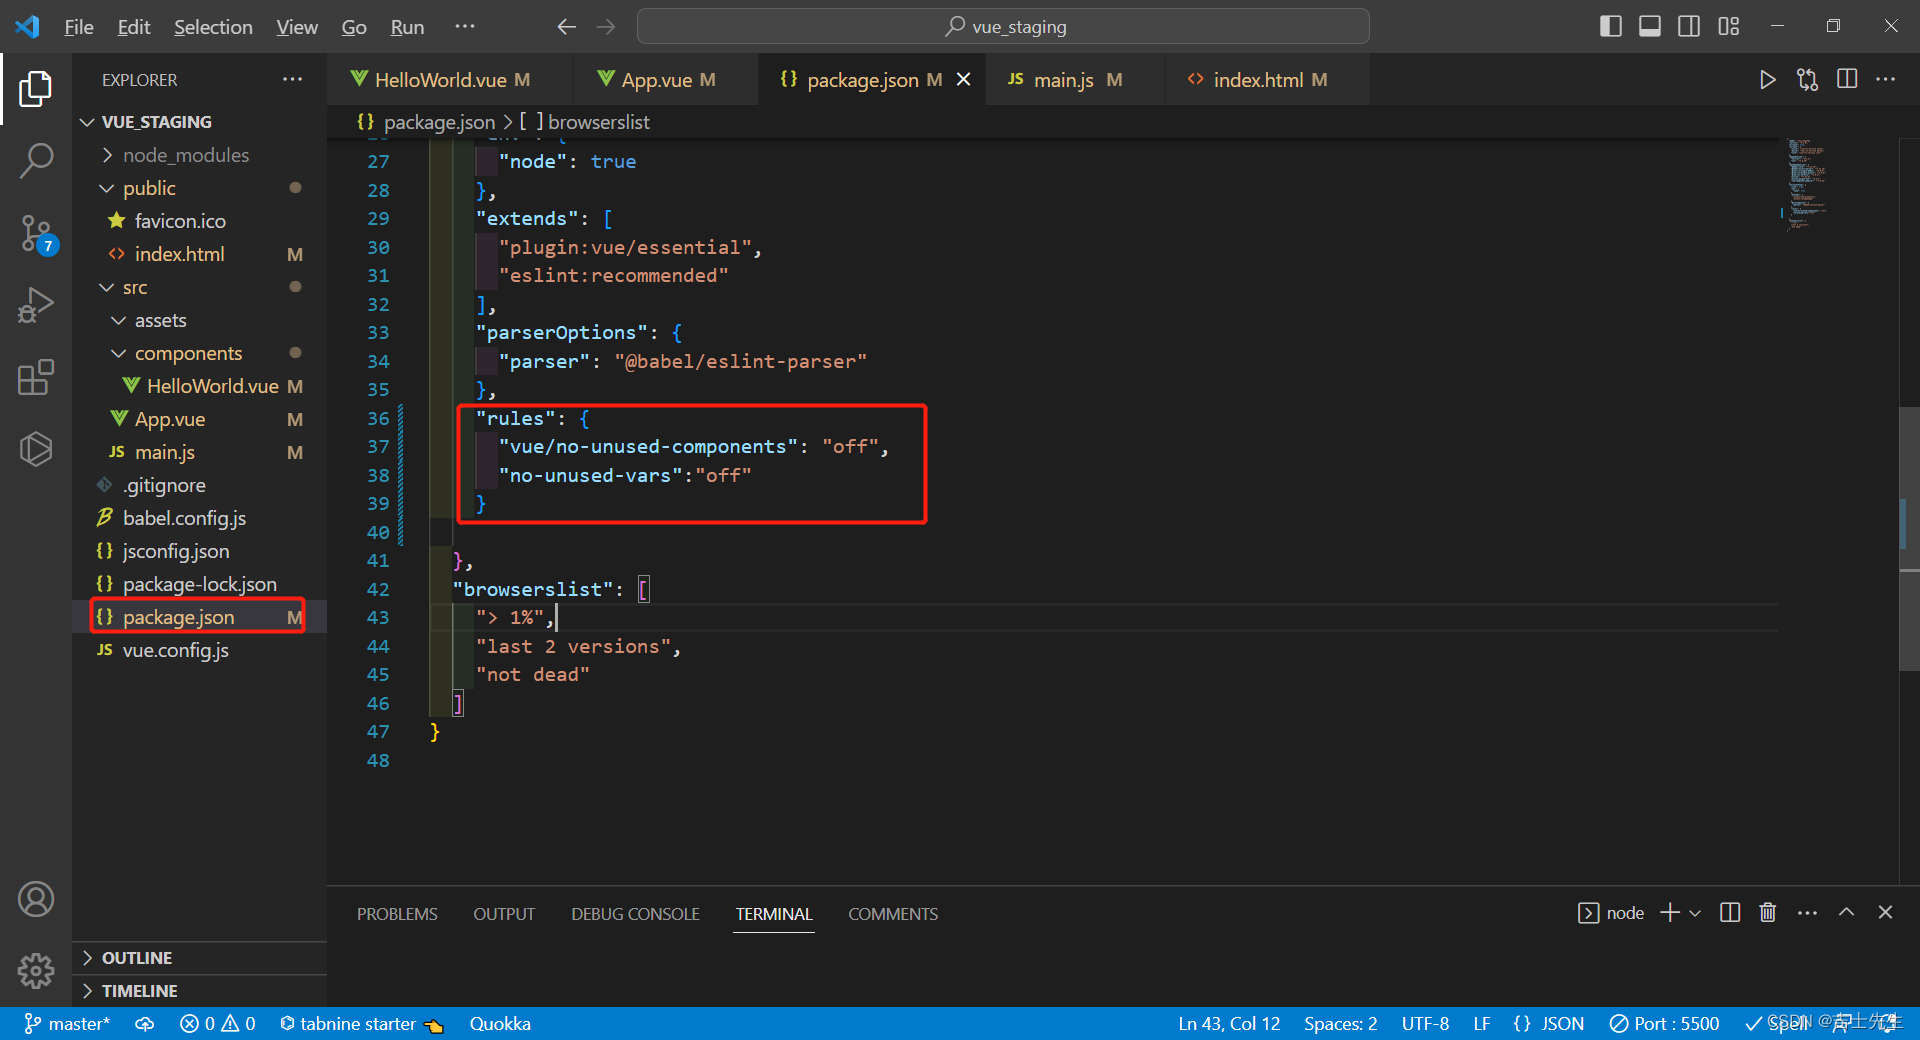Maximize the panel with the up chevron
Screen dimensions: 1920x1040
pos(1846,913)
